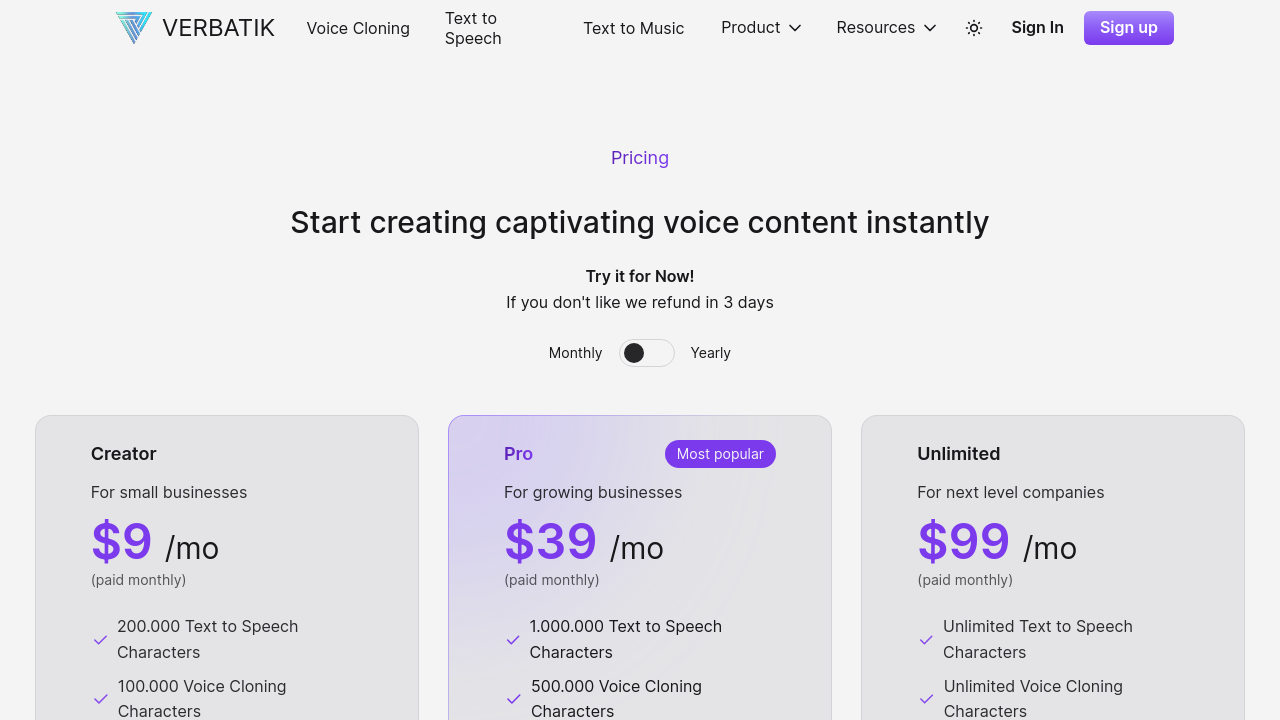Open the Text to Music page
Image resolution: width=1280 pixels, height=720 pixels.
click(633, 28)
